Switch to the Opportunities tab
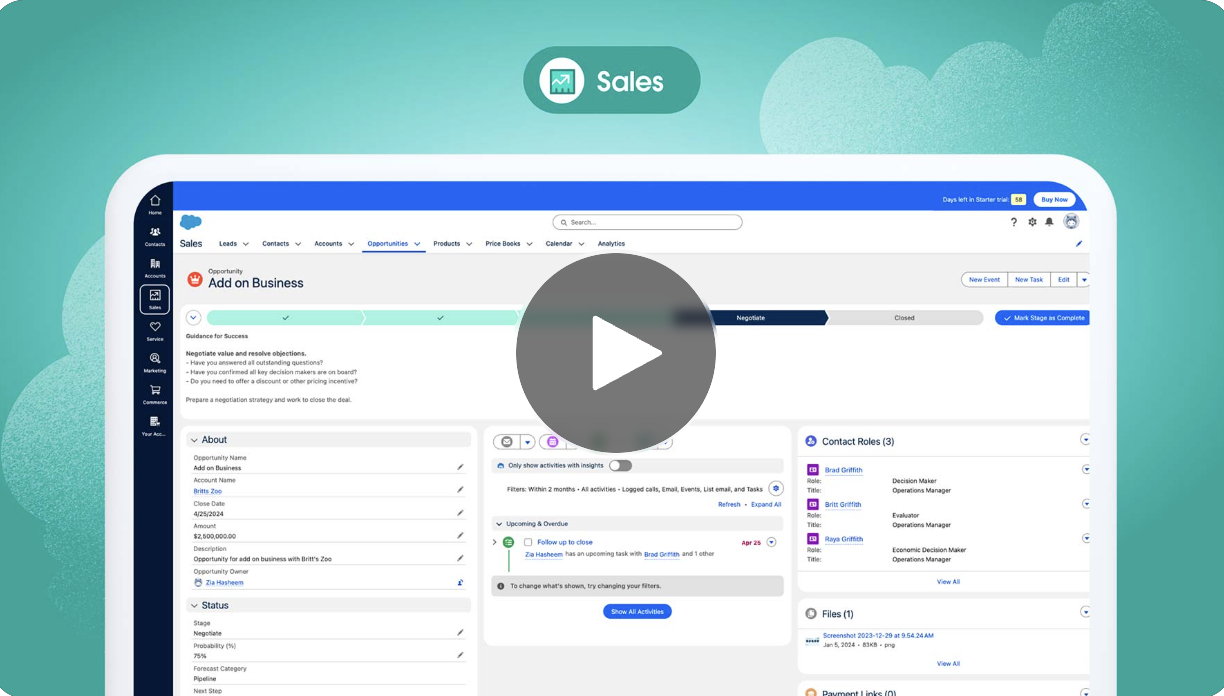Viewport: 1224px width, 696px height. (x=387, y=244)
